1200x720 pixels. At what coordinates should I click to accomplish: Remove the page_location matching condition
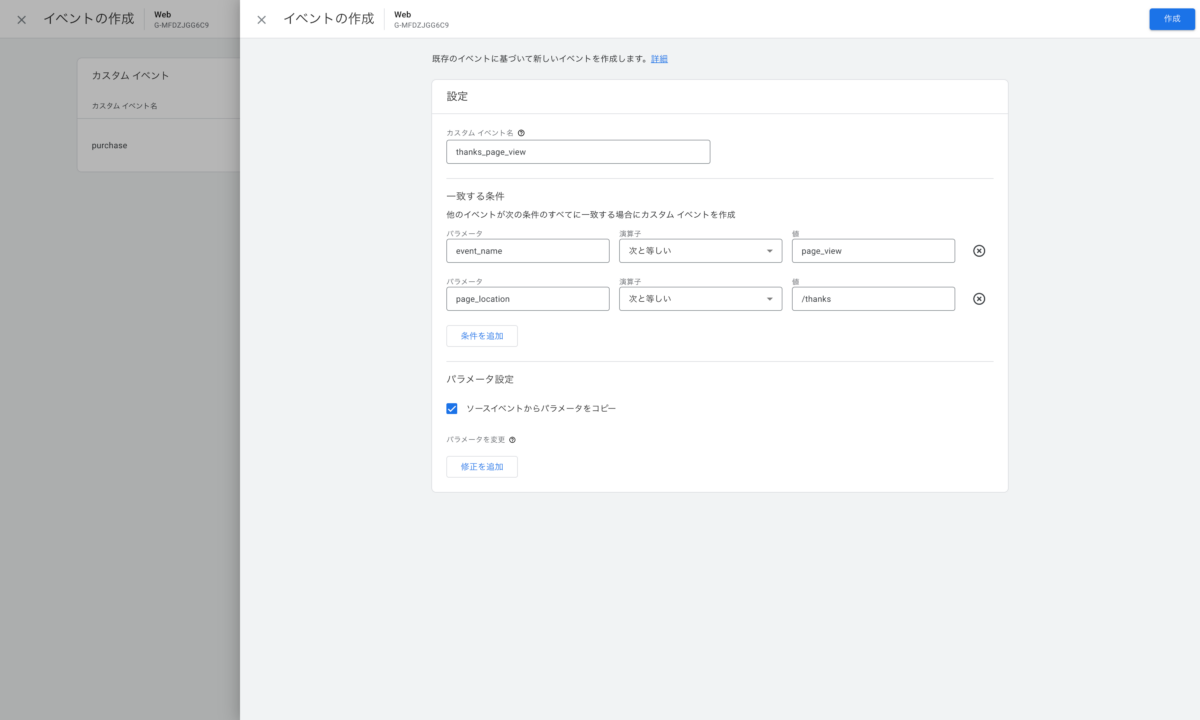point(978,298)
